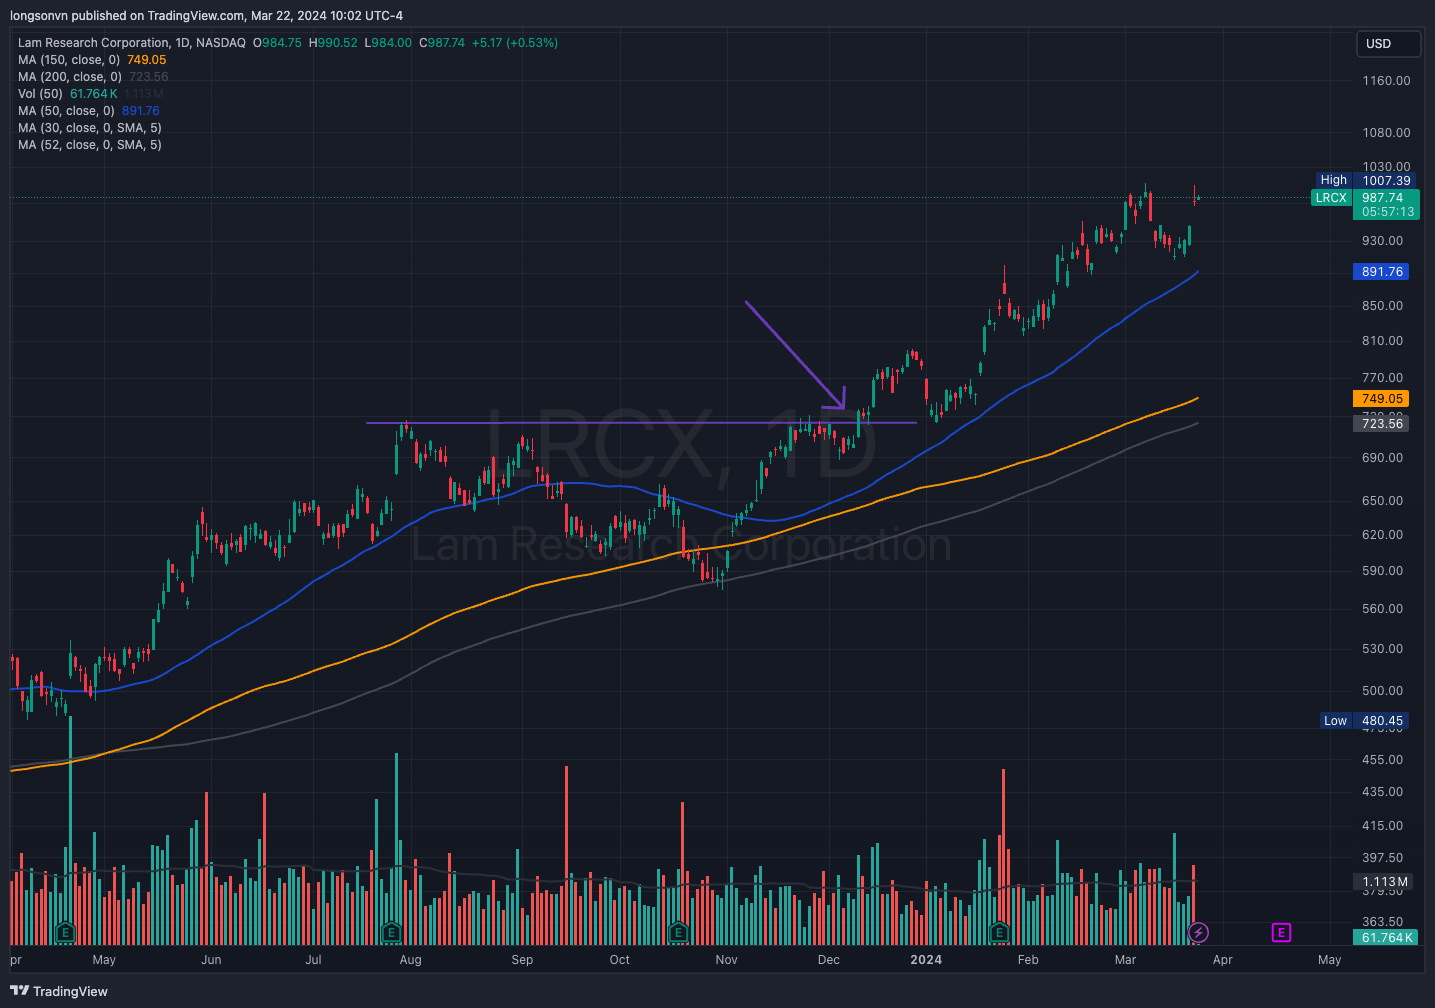Click the TradingView logo
The image size is (1435, 1008).
pyautogui.click(x=59, y=991)
